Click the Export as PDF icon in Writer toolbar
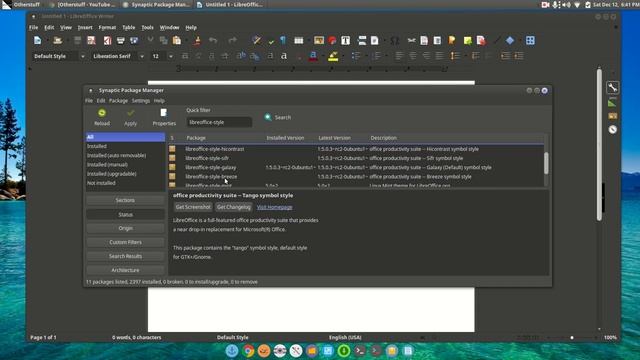640x360 pixels. pyautogui.click(x=107, y=40)
